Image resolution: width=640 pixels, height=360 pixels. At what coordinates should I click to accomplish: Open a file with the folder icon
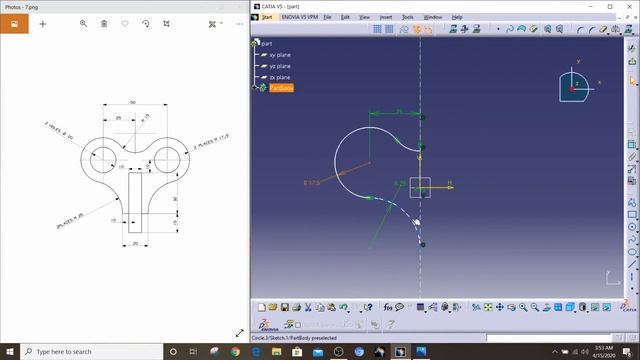click(x=273, y=307)
